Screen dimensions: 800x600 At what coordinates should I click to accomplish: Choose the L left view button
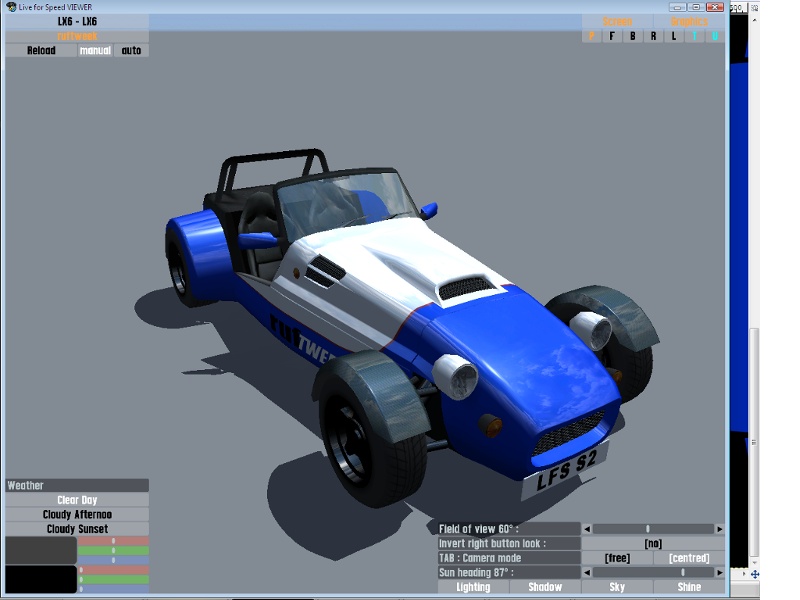point(674,36)
